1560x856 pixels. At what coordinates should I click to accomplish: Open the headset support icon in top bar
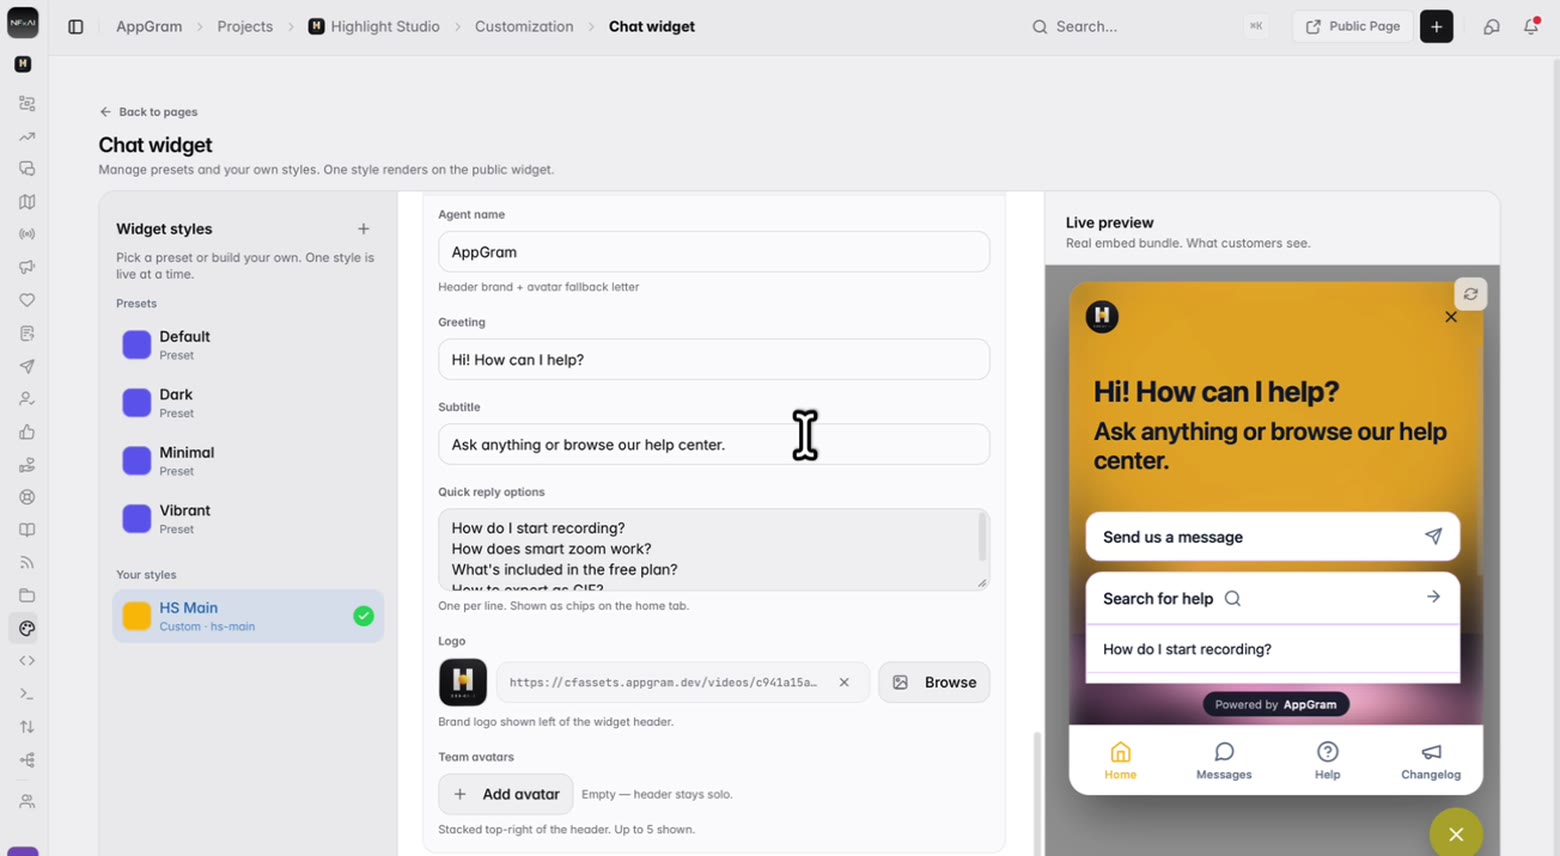pos(1491,27)
